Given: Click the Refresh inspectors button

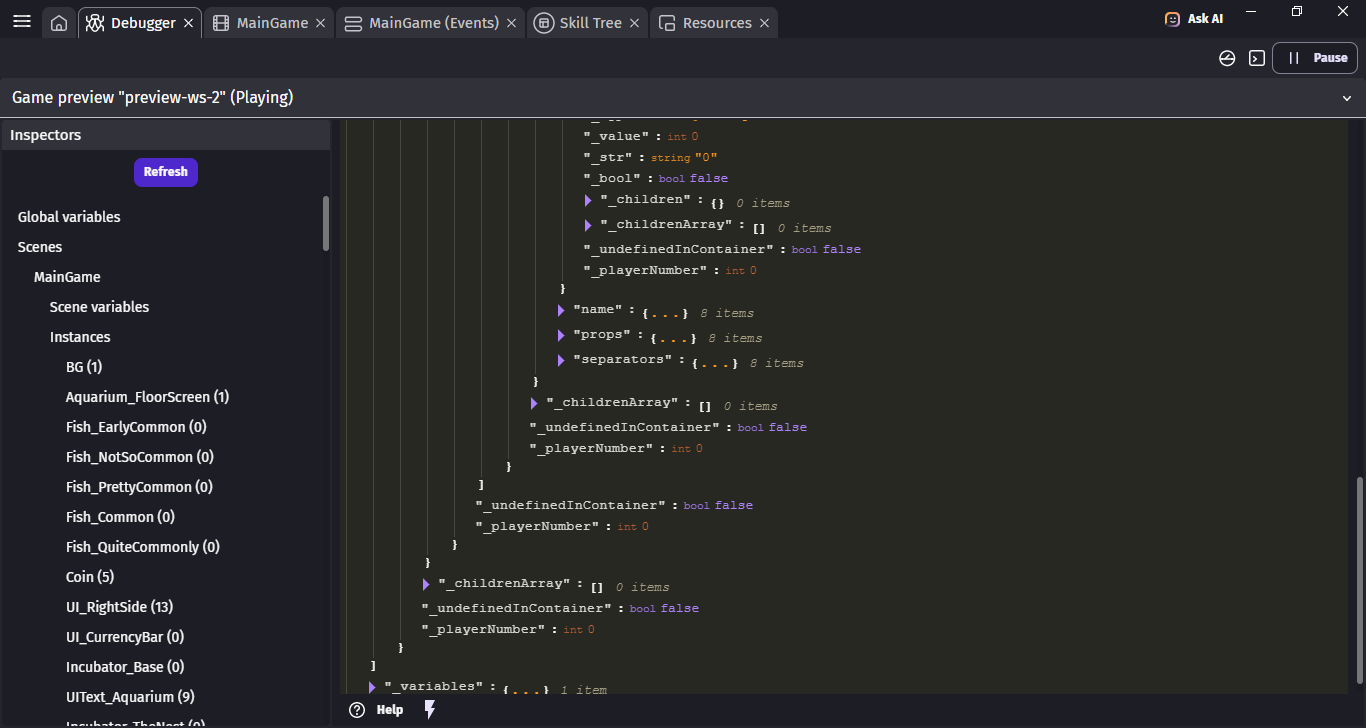Looking at the screenshot, I should click(x=166, y=172).
